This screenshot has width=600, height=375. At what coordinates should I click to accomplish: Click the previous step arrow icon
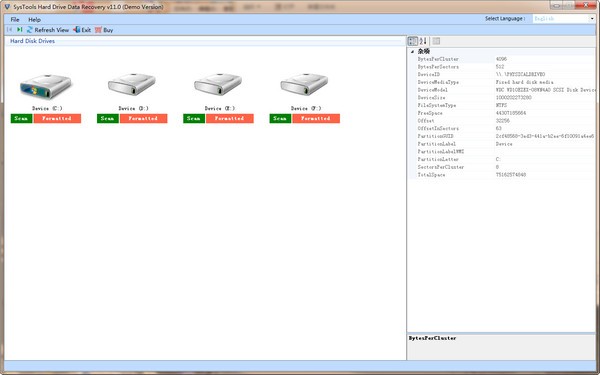click(x=9, y=29)
